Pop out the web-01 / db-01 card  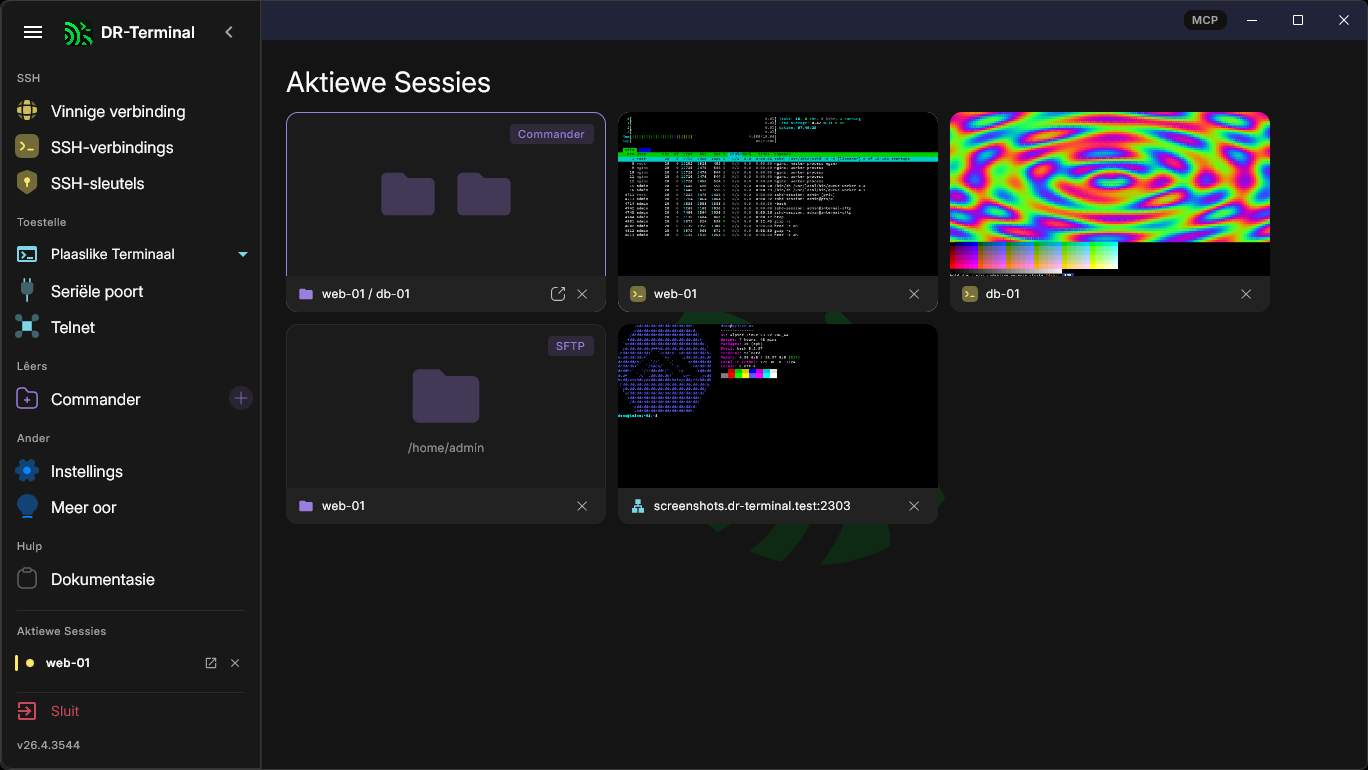(558, 294)
